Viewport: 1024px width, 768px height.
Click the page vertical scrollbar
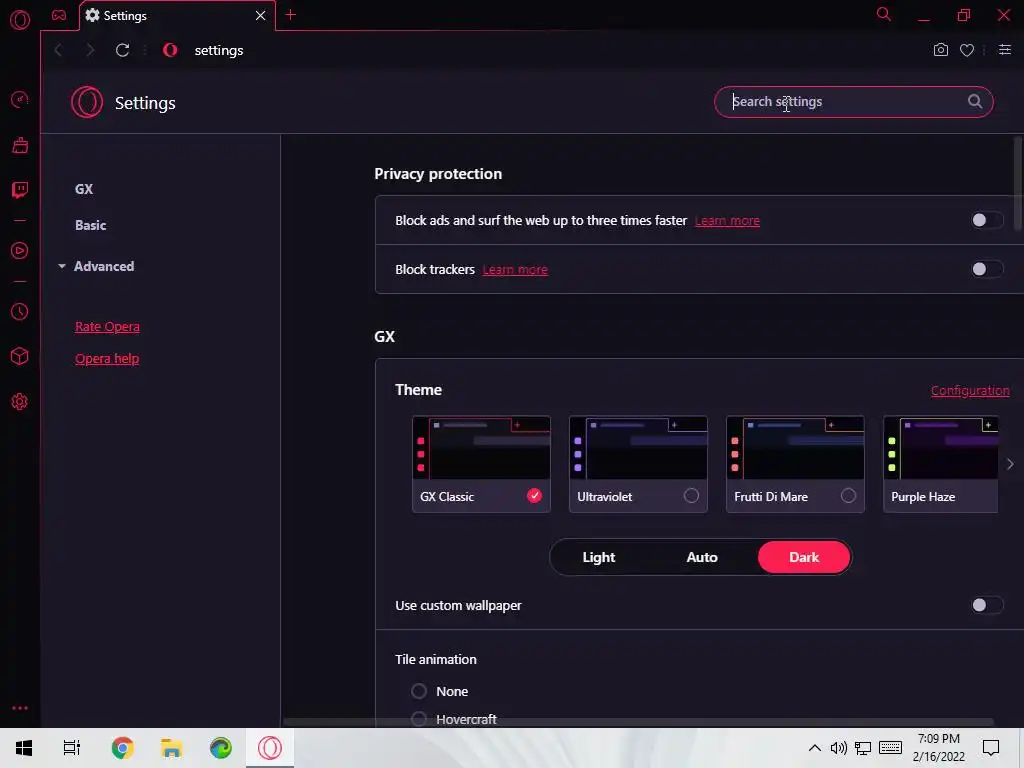(x=1018, y=183)
